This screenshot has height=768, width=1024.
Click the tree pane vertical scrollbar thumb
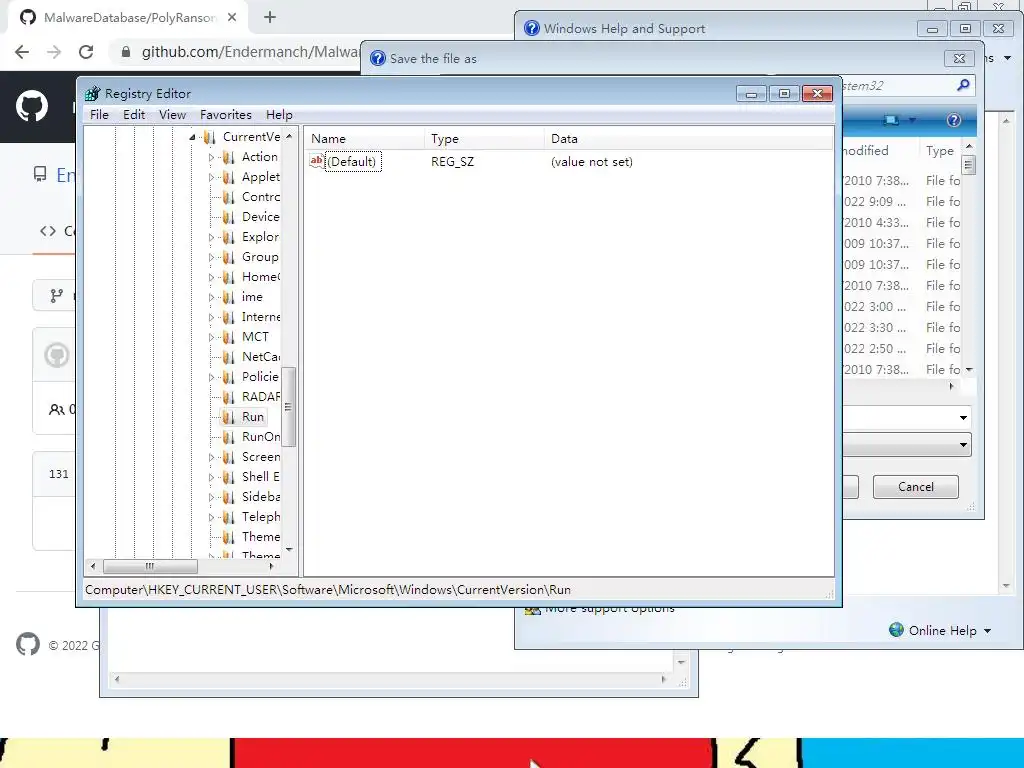tap(288, 407)
